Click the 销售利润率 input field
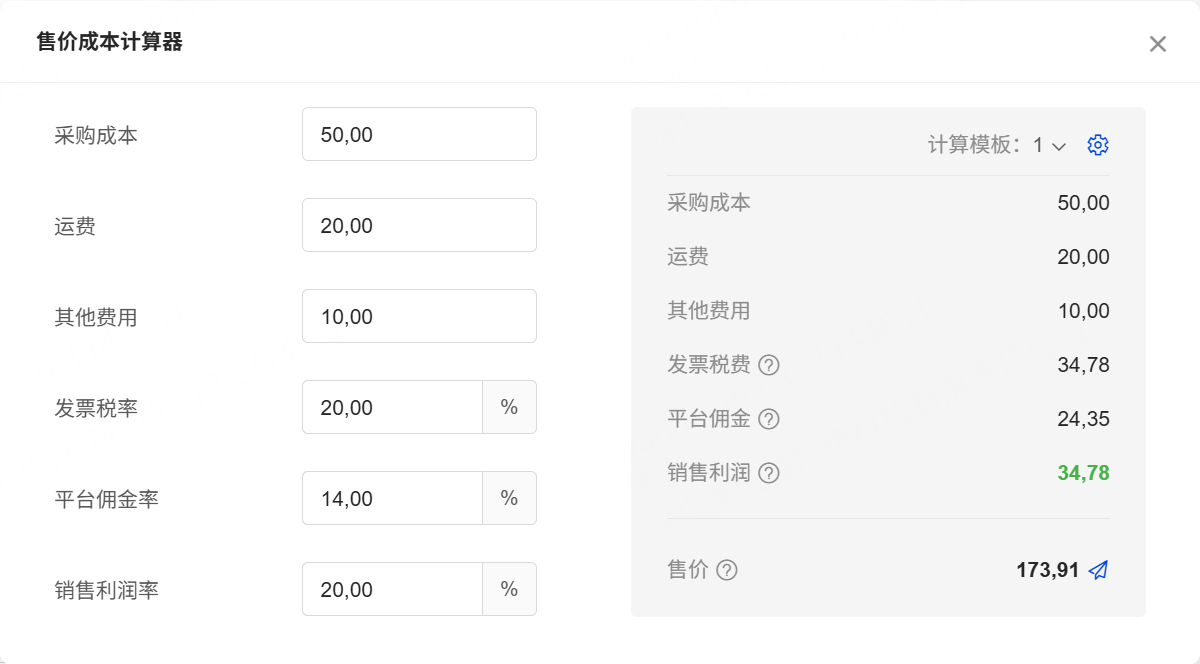Image resolution: width=1200 pixels, height=664 pixels. point(392,589)
